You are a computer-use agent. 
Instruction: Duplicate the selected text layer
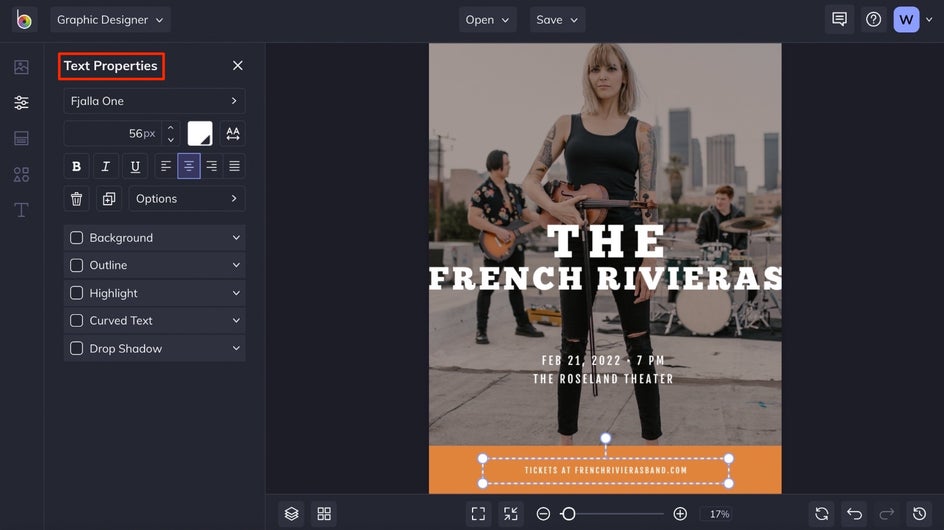pyautogui.click(x=109, y=199)
